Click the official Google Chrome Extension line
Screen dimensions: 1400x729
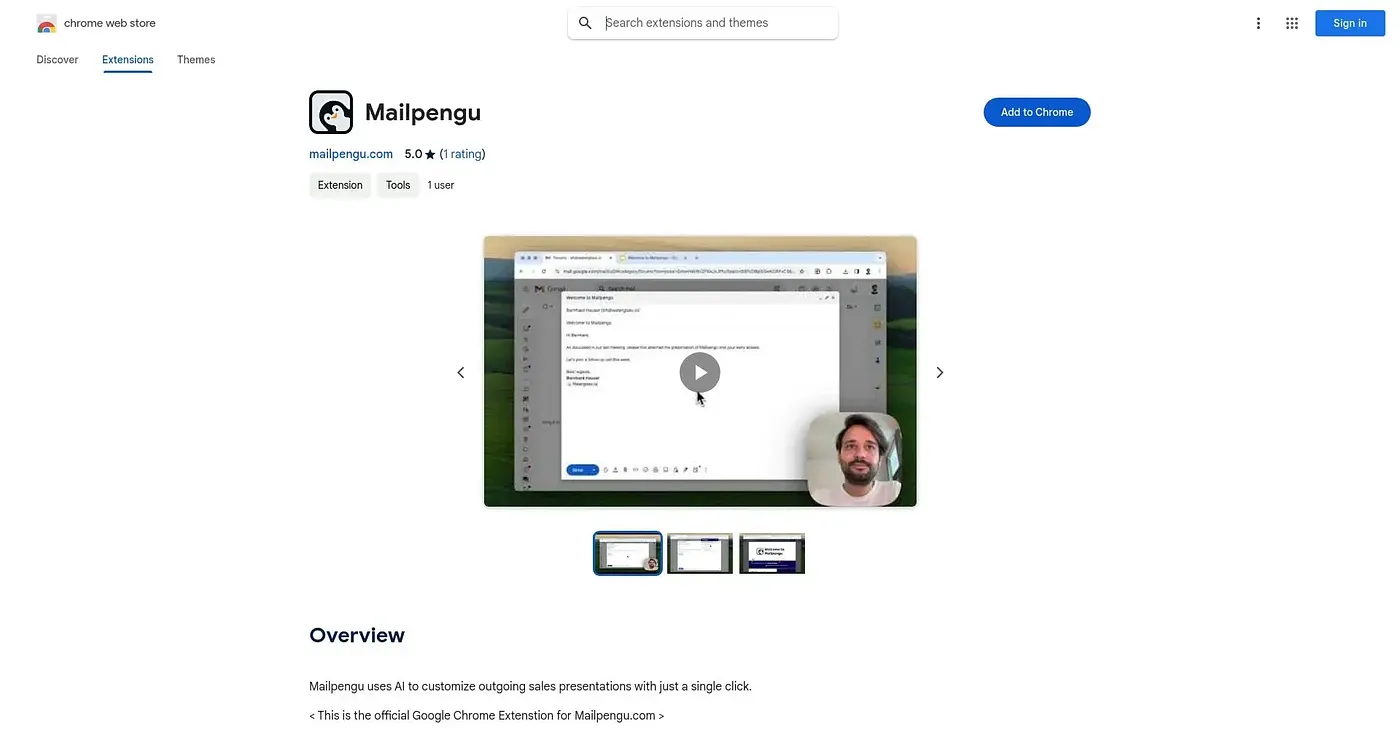[x=487, y=715]
